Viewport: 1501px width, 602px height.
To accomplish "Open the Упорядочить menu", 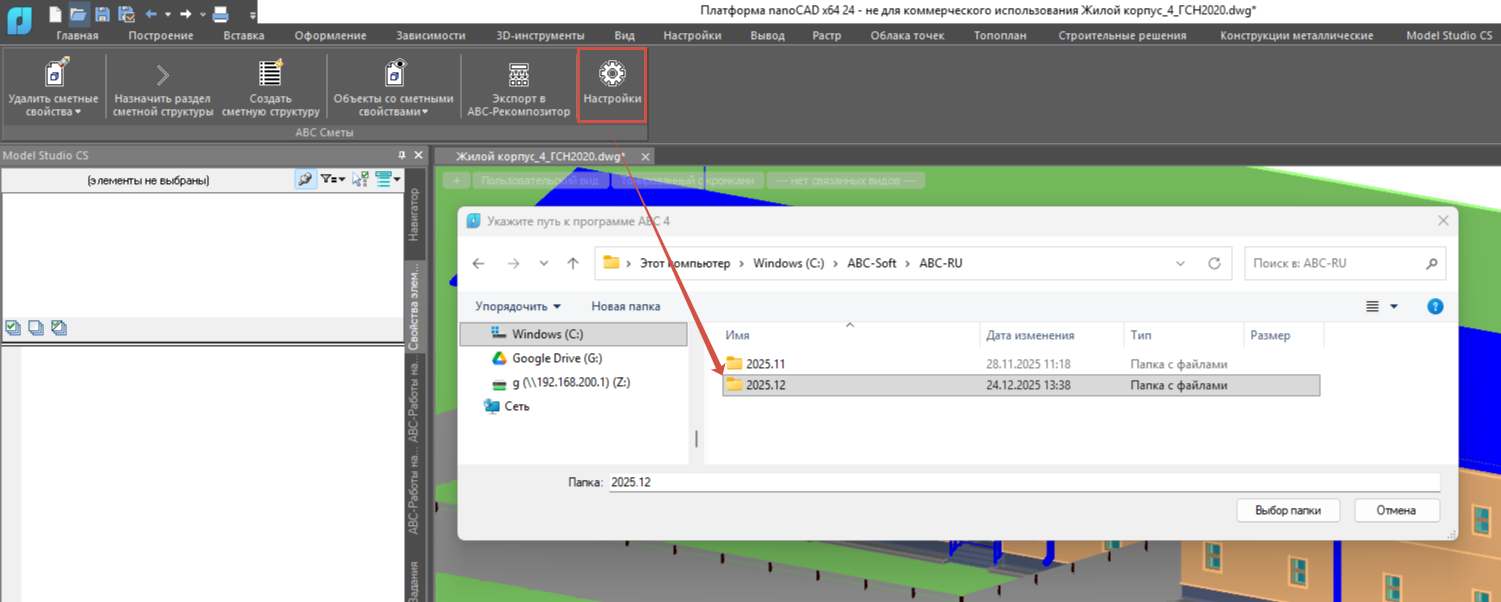I will coord(518,306).
